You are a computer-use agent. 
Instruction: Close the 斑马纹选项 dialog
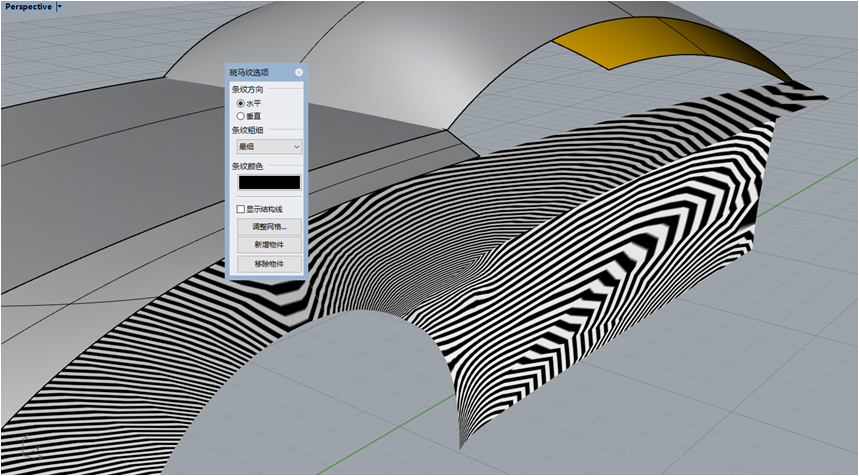coord(298,73)
